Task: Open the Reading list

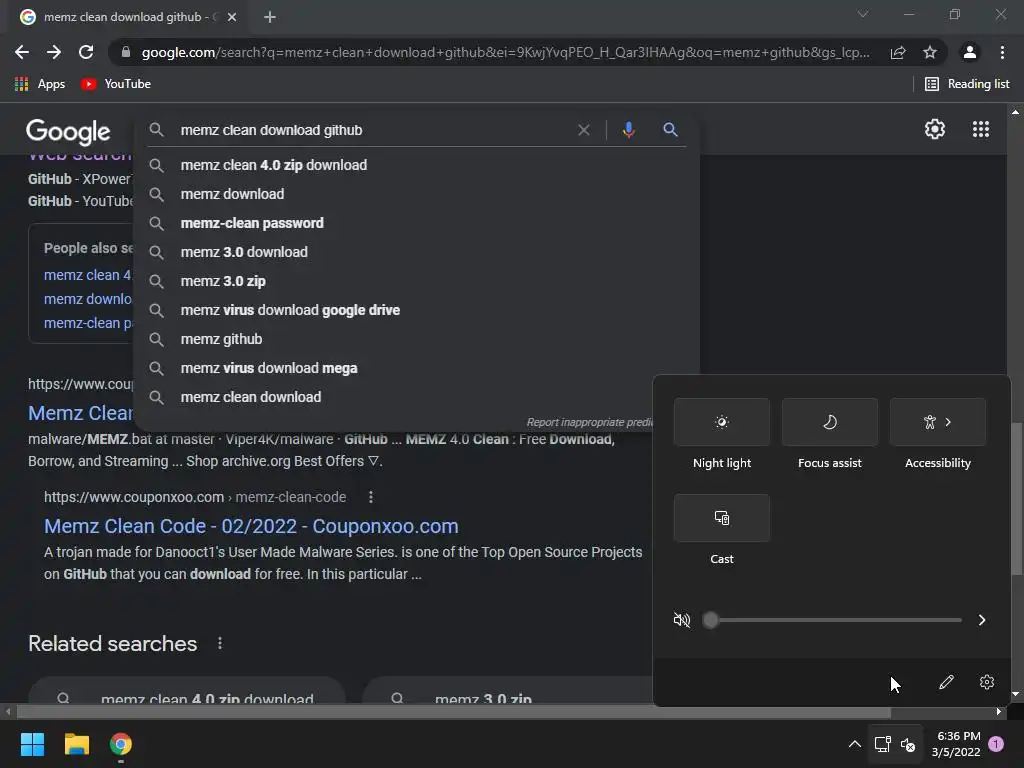Action: [967, 84]
